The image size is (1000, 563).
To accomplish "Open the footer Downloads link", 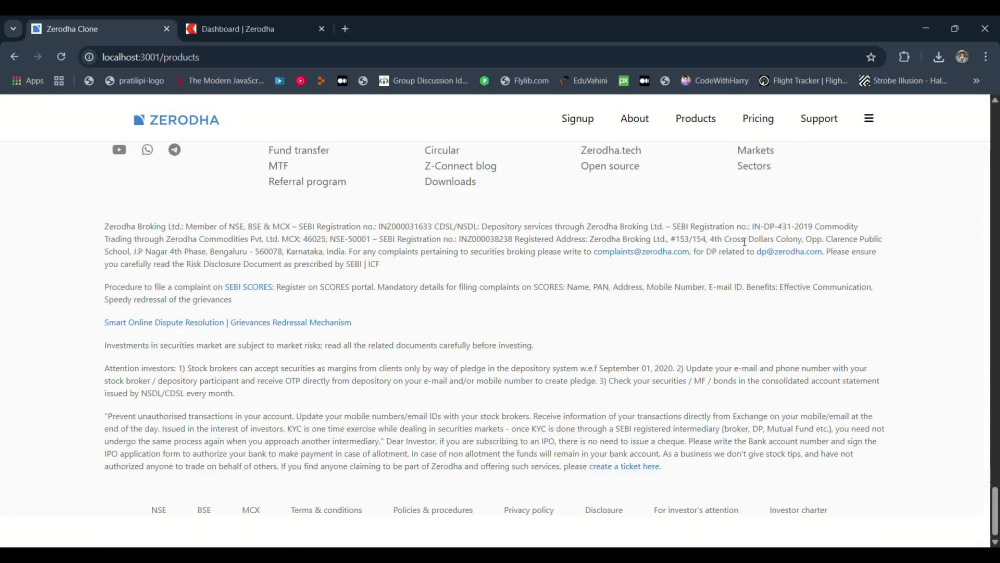I will coord(450,182).
